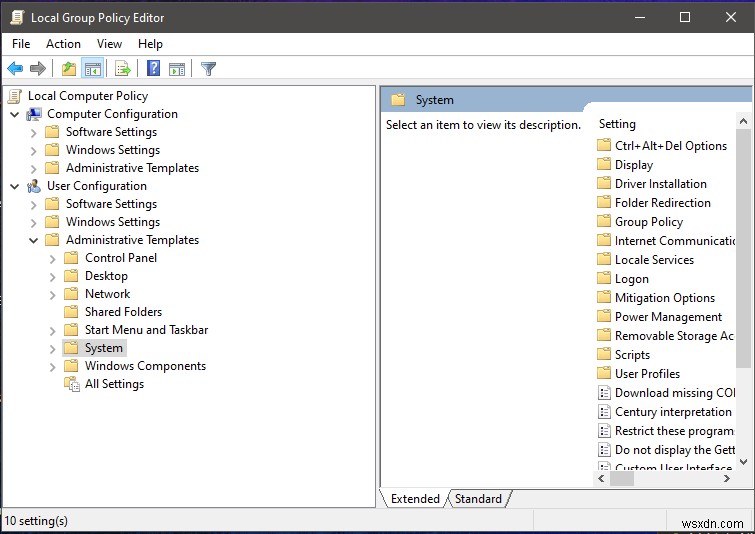Click the horizontal scrollbar right arrow
The height and width of the screenshot is (534, 755).
pos(727,479)
